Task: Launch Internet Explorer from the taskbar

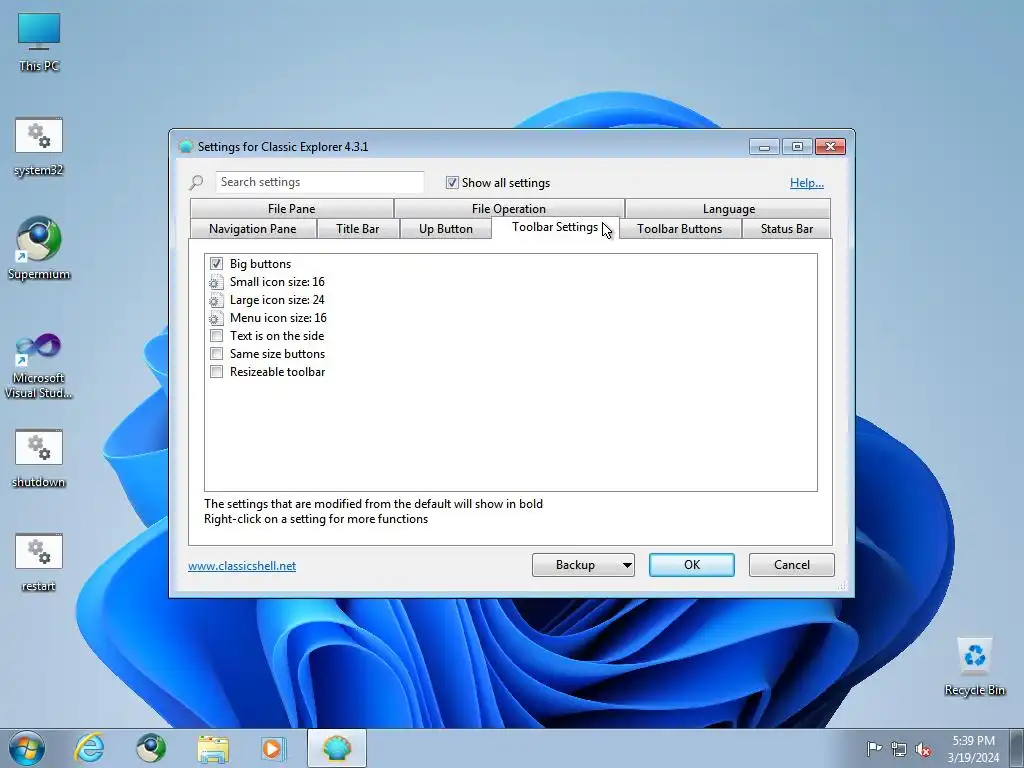Action: (89, 748)
